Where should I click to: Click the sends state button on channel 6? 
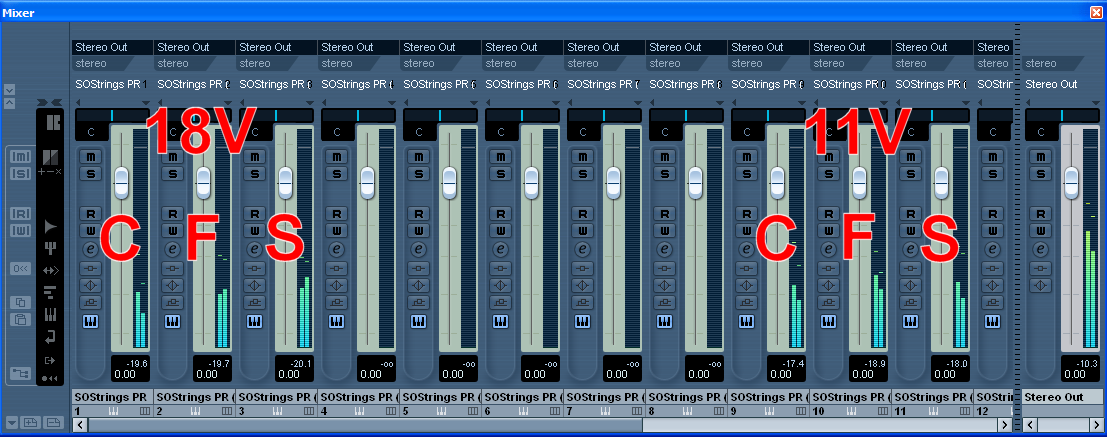point(500,302)
